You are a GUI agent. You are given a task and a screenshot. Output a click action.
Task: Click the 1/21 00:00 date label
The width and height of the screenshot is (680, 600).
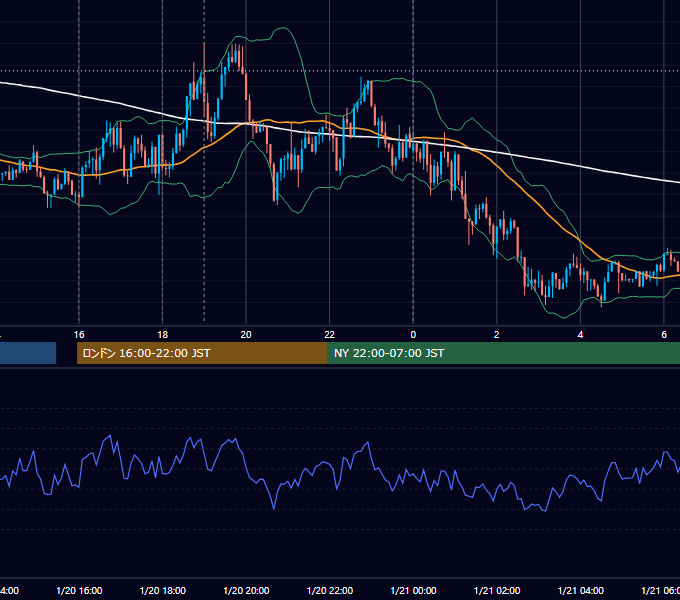[413, 590]
